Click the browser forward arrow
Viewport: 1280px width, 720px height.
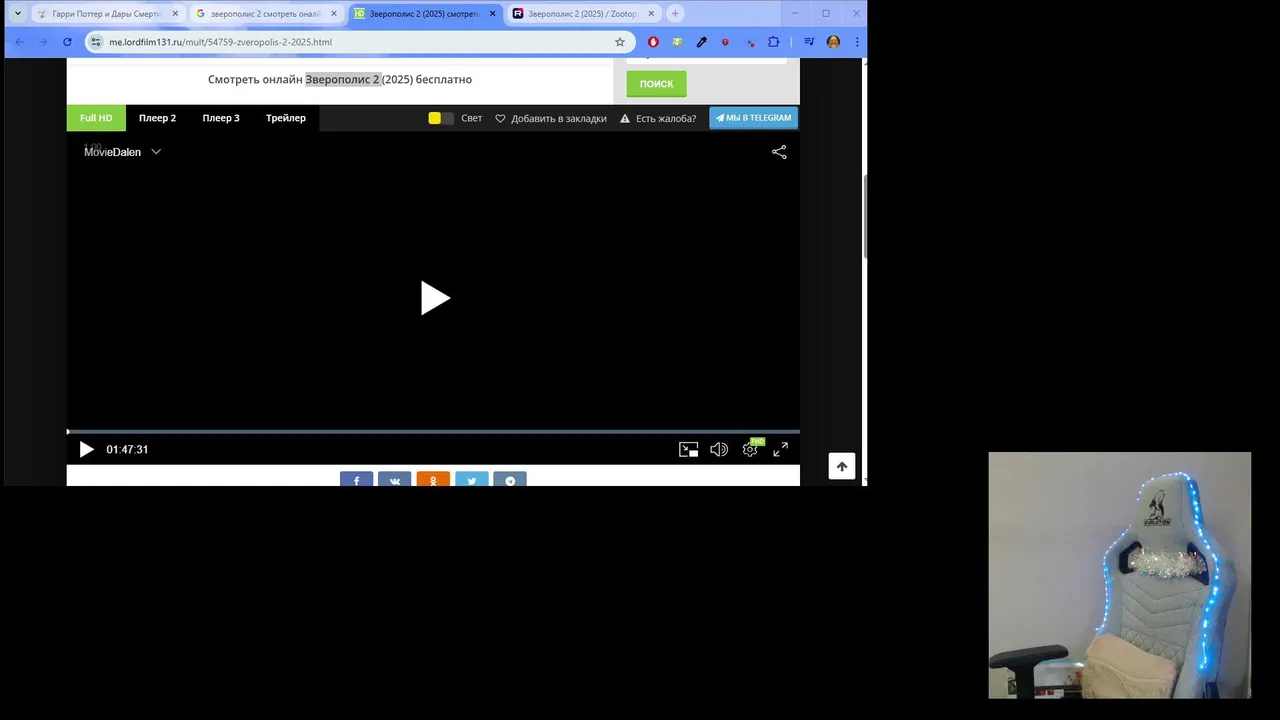pos(43,42)
